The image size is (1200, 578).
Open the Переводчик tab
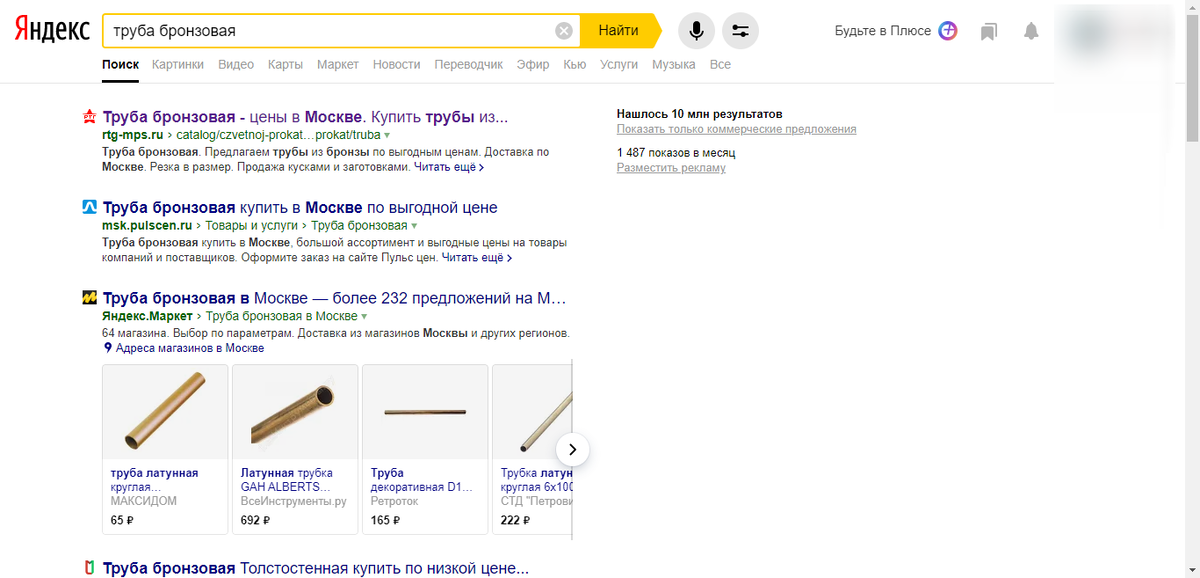coord(468,64)
